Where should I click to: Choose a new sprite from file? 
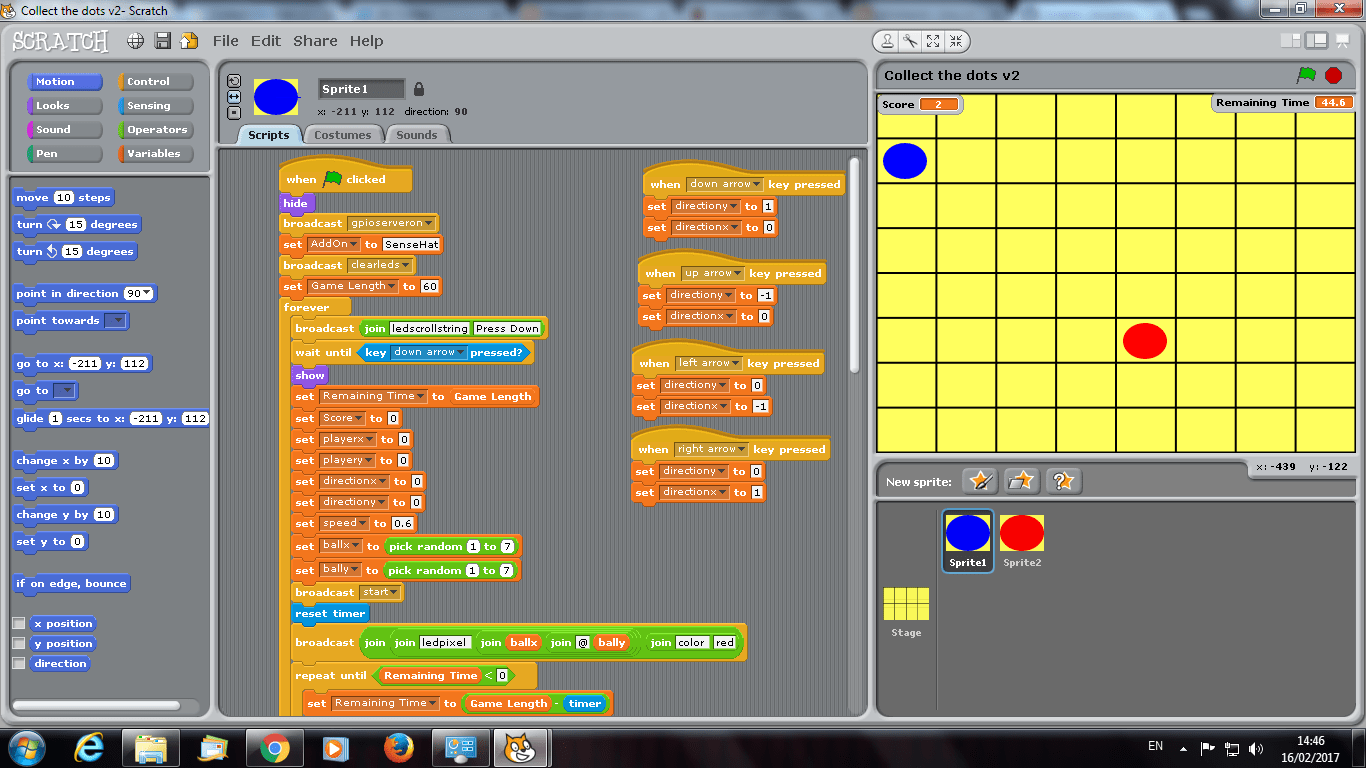tap(1021, 481)
